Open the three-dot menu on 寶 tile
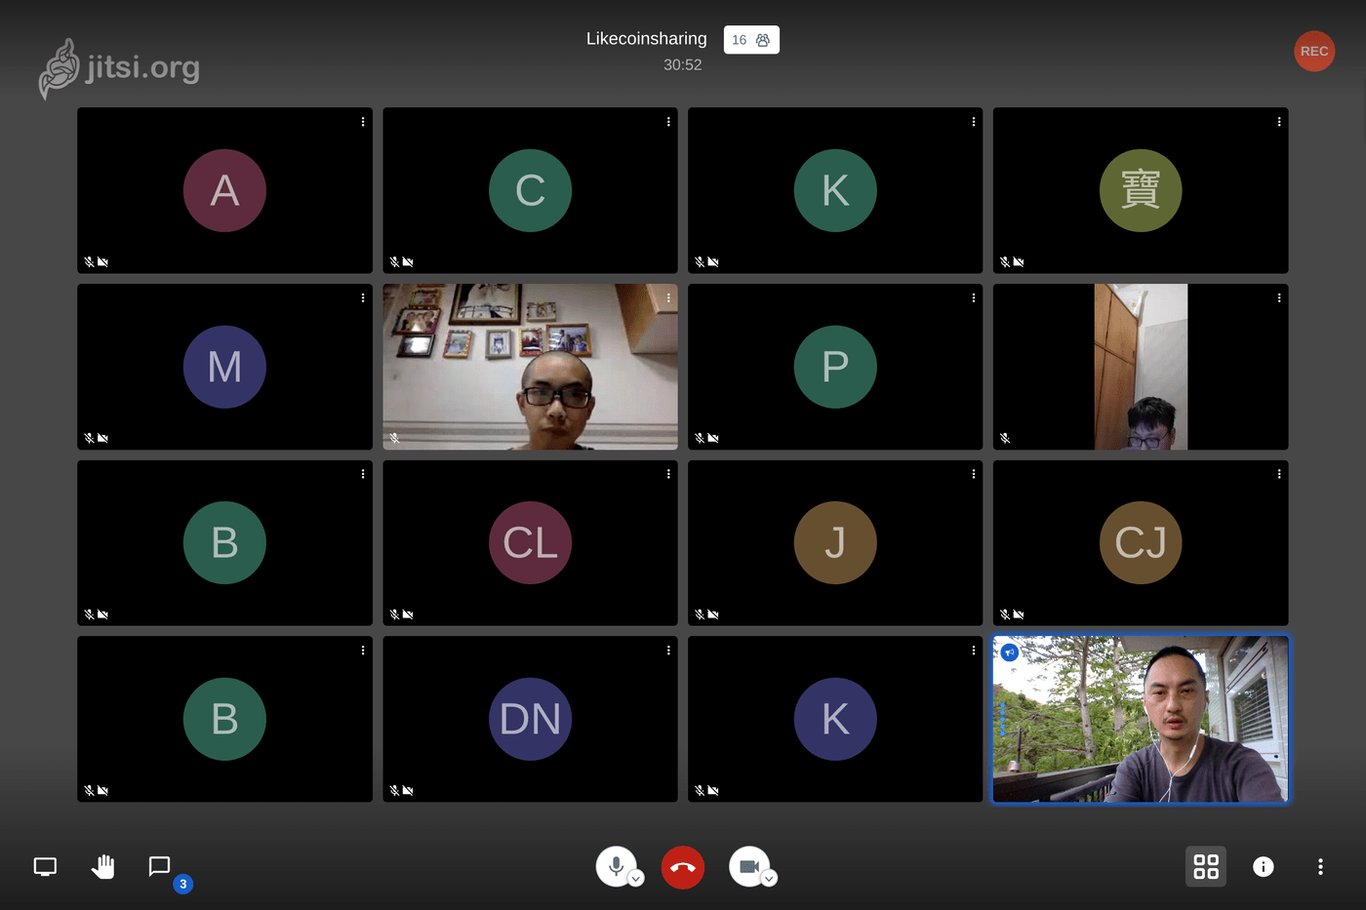The width and height of the screenshot is (1366, 910). [x=1279, y=122]
